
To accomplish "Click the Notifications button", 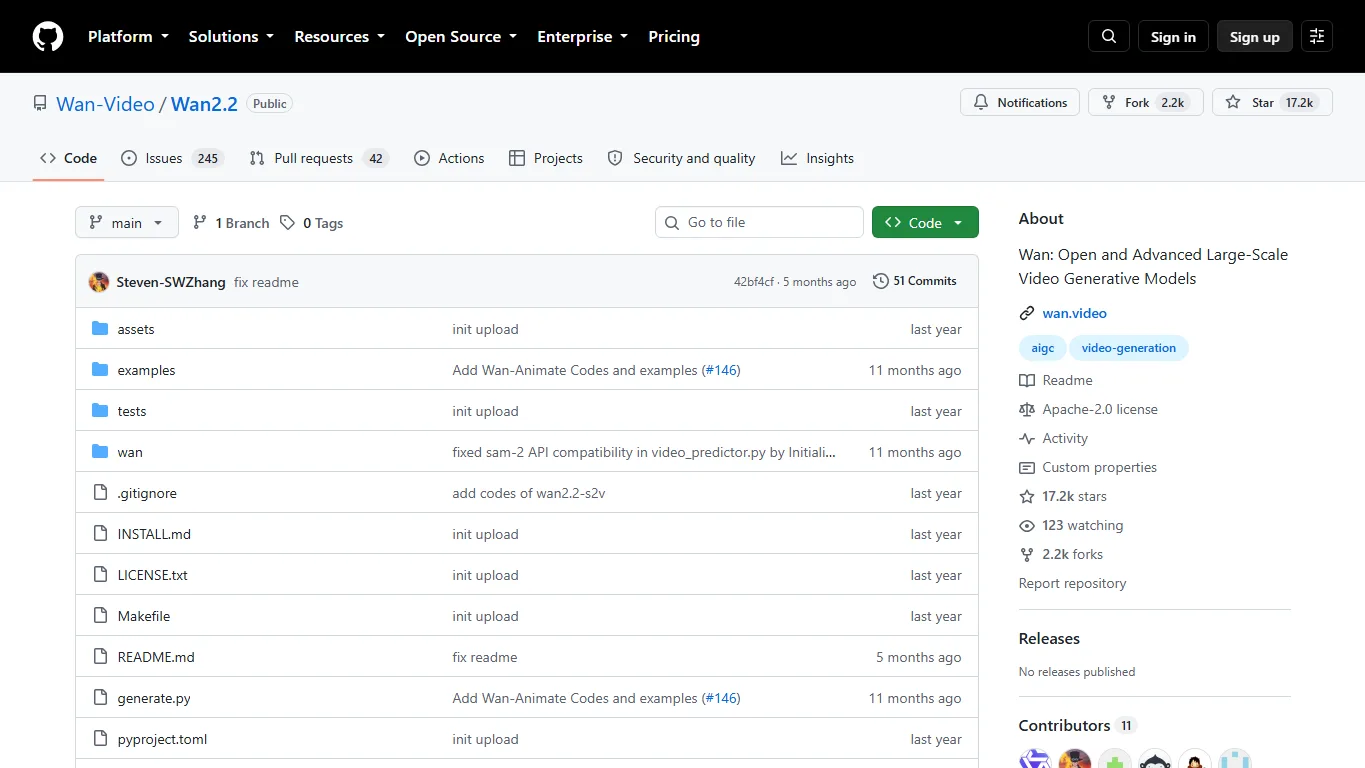I will [1020, 102].
